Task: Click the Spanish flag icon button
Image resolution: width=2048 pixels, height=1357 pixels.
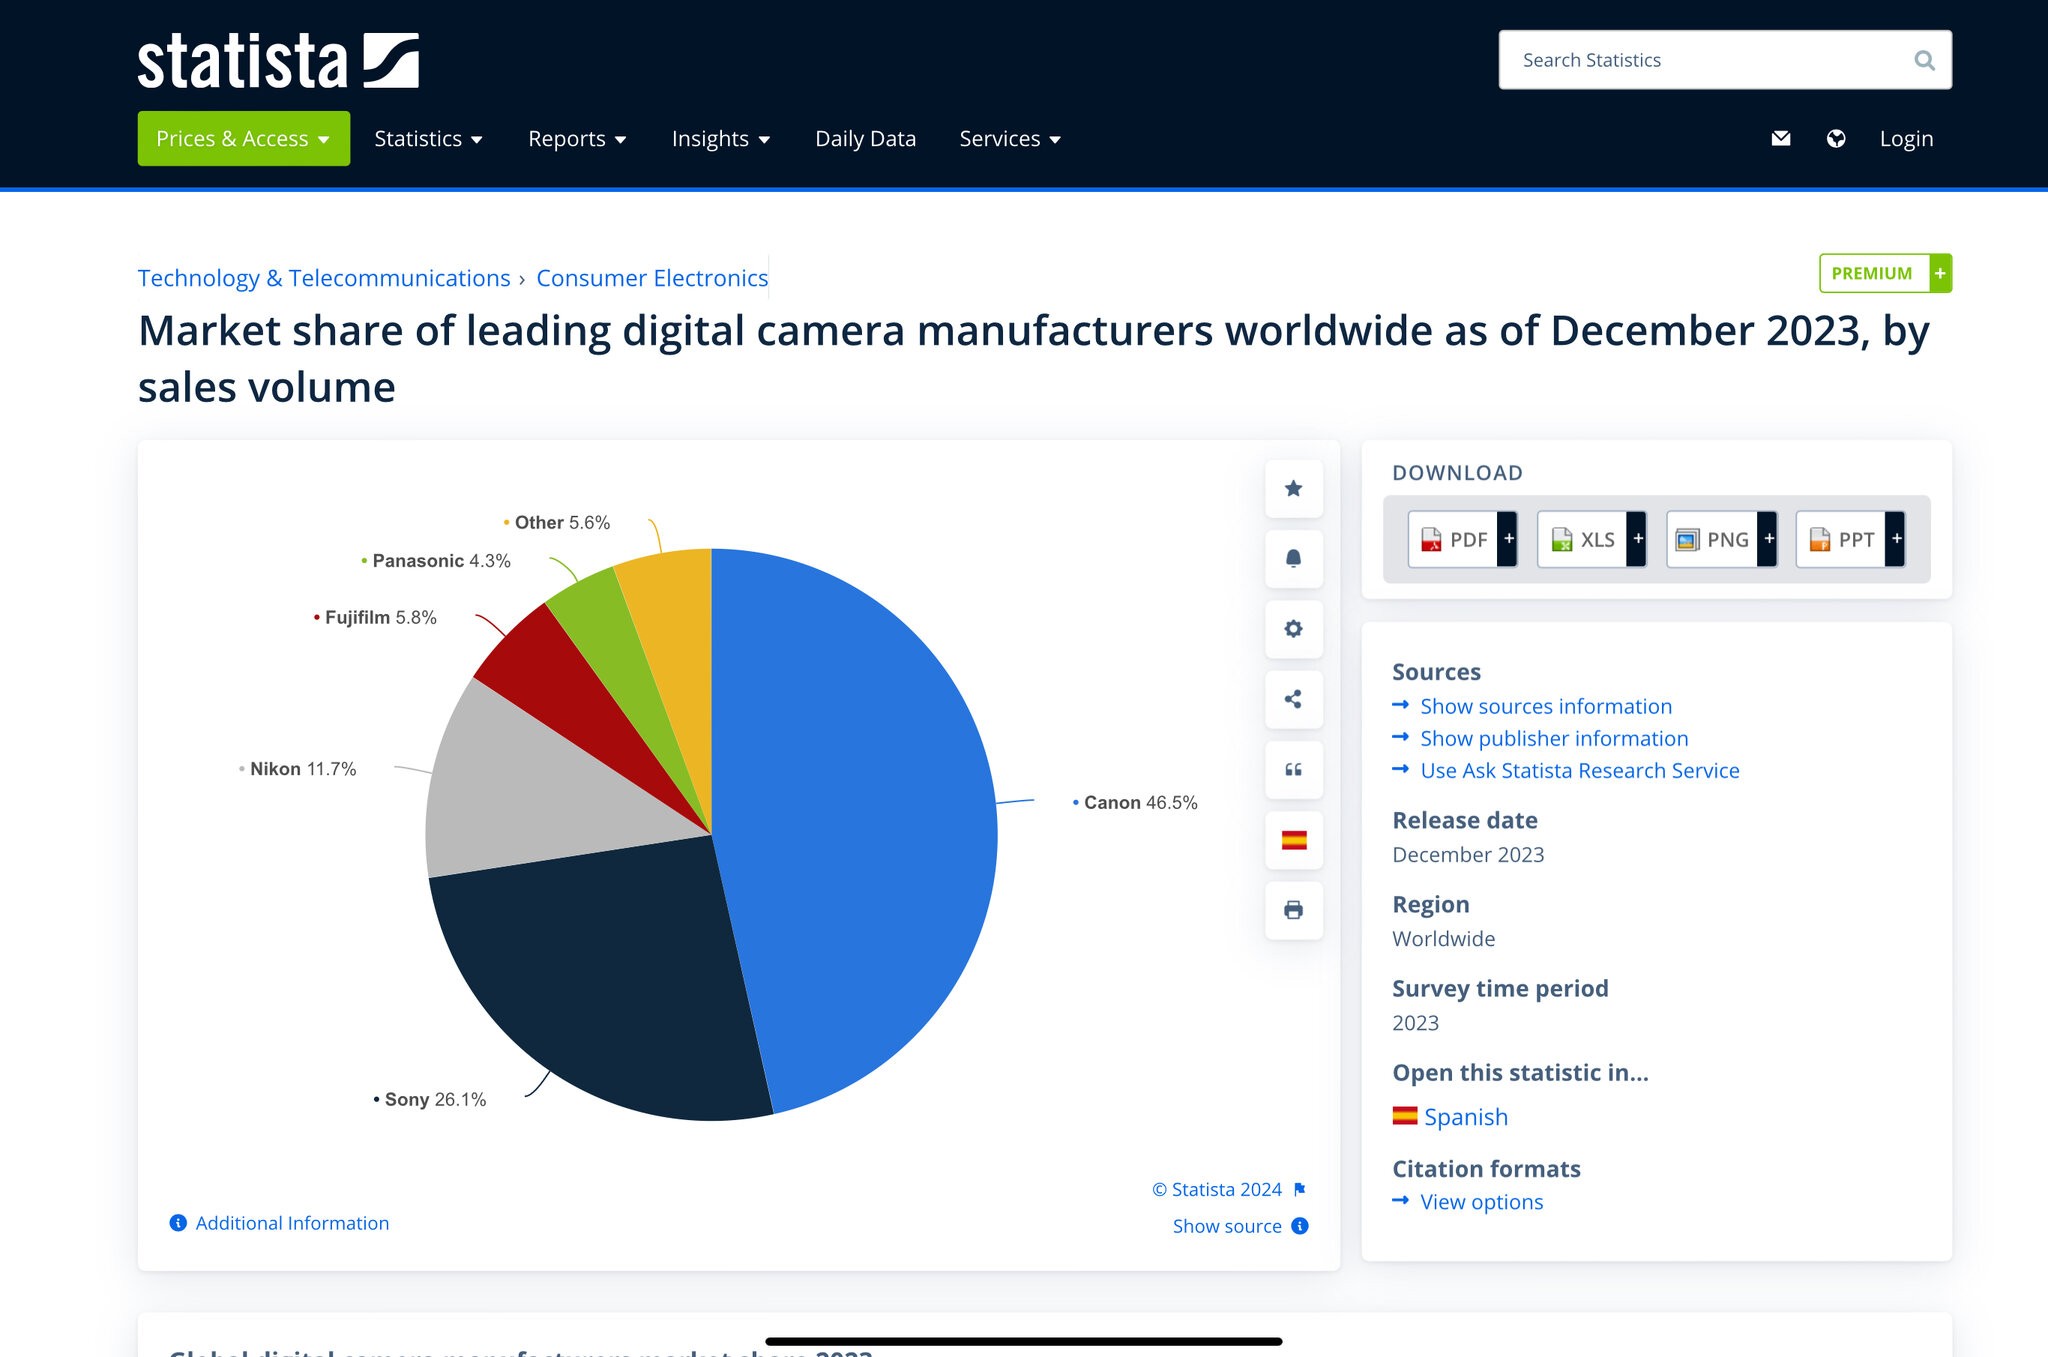Action: tap(1294, 840)
